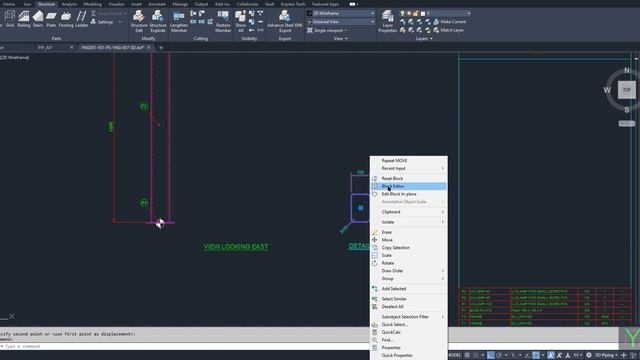The height and width of the screenshot is (360, 640).
Task: Expand Subobject Selection Filter submenu
Action: [x=409, y=317]
